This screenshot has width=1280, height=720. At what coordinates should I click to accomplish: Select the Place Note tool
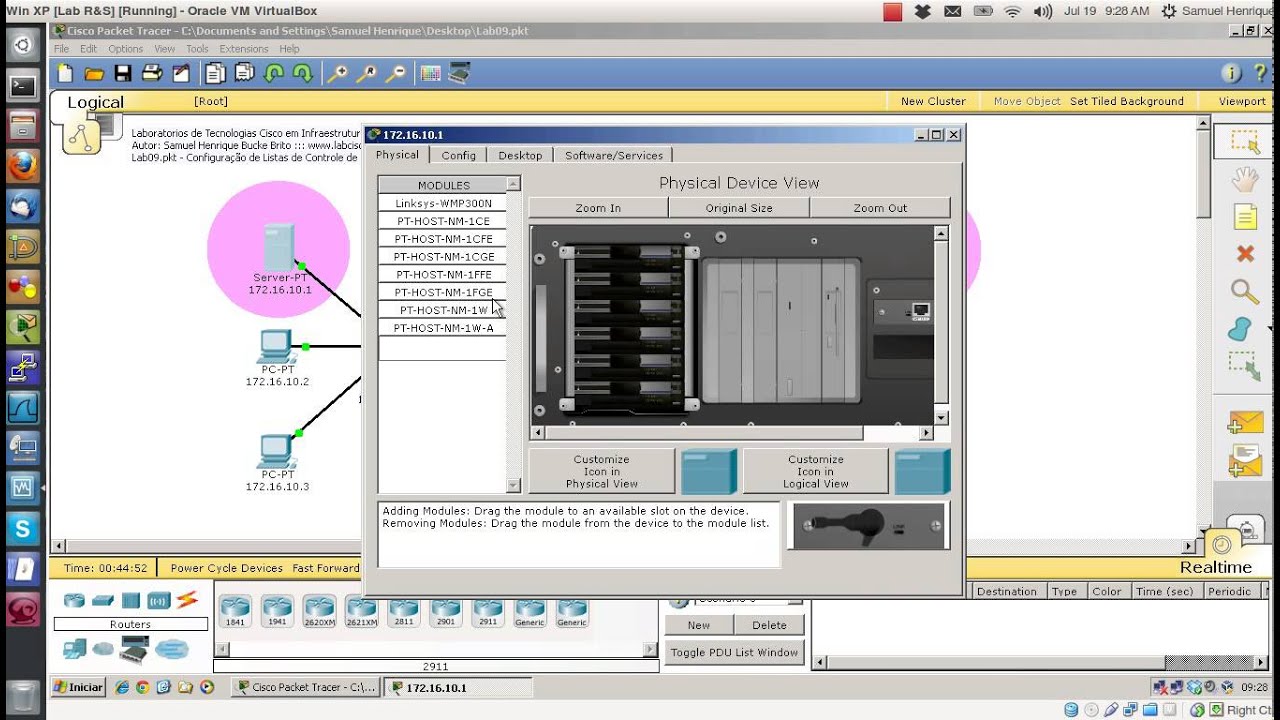pyautogui.click(x=1245, y=216)
